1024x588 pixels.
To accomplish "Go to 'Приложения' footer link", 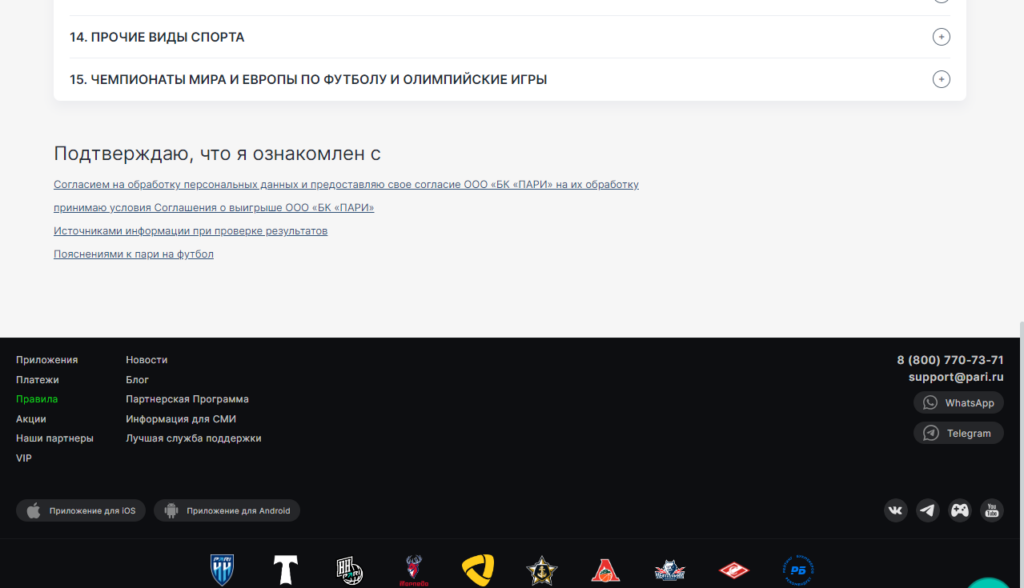I will coord(47,360).
